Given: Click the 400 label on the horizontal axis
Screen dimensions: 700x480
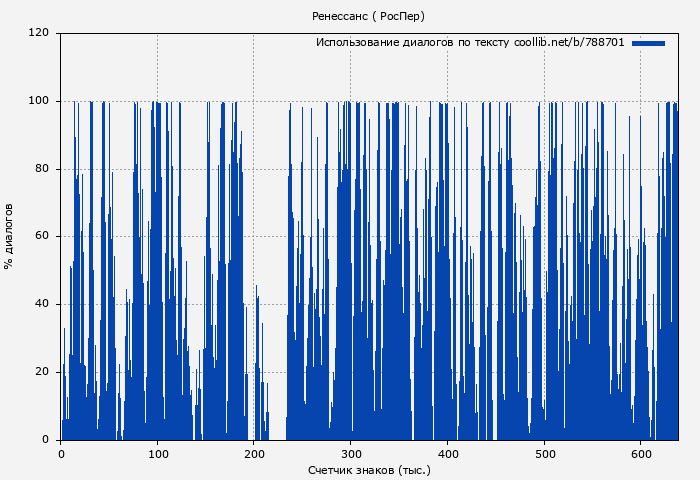Looking at the screenshot, I should click(x=447, y=453).
